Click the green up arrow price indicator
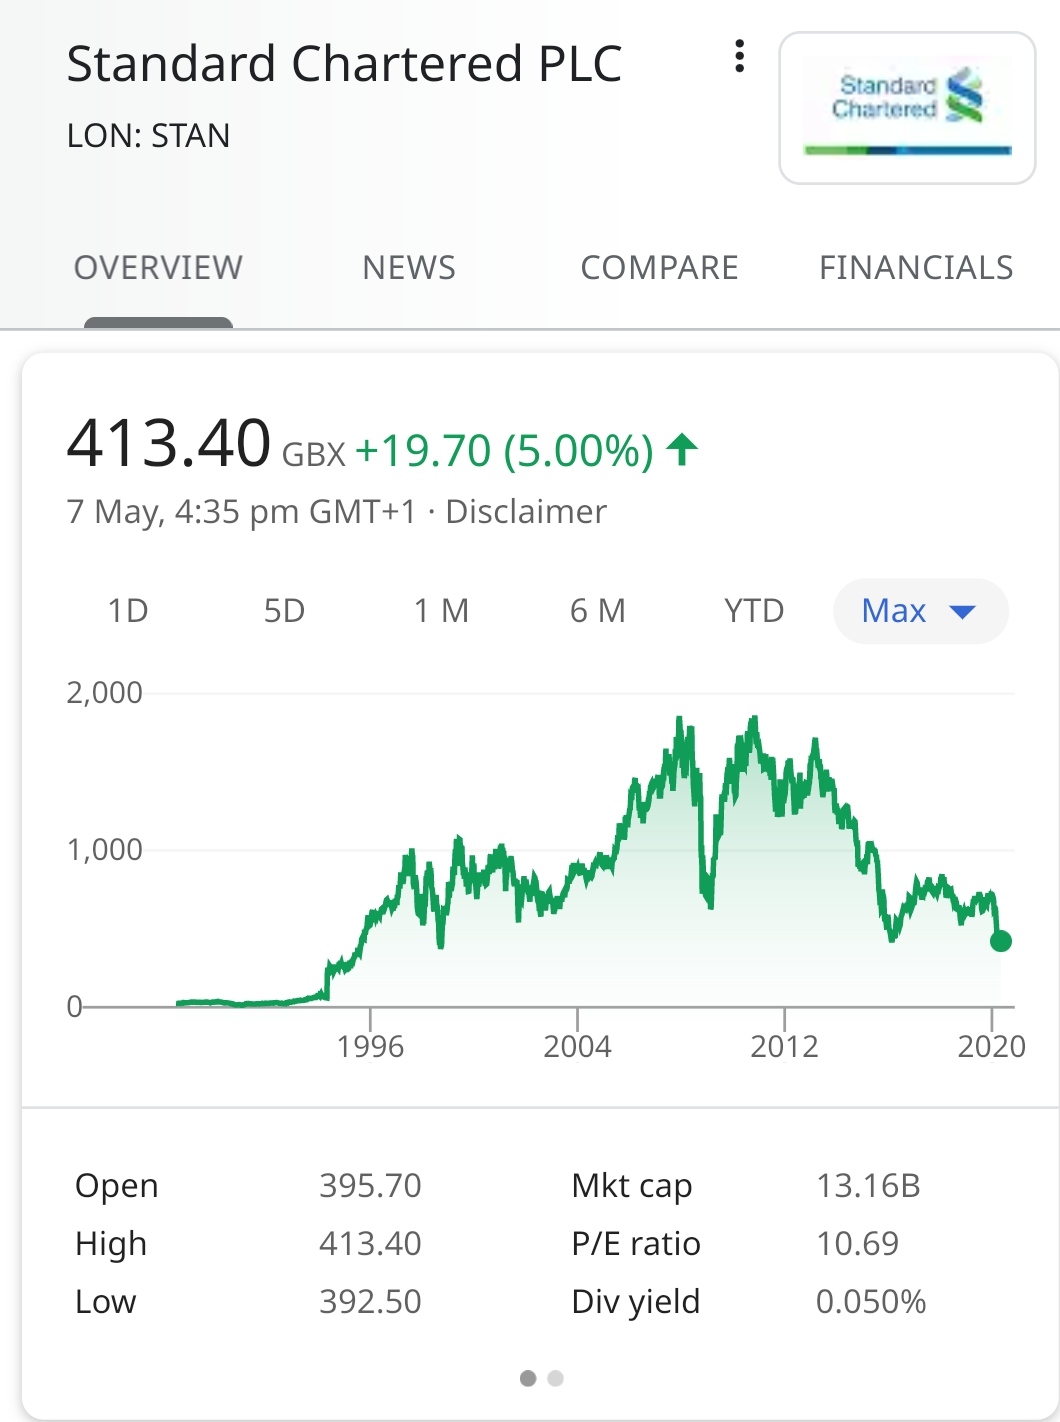The height and width of the screenshot is (1422, 1060). click(x=682, y=450)
